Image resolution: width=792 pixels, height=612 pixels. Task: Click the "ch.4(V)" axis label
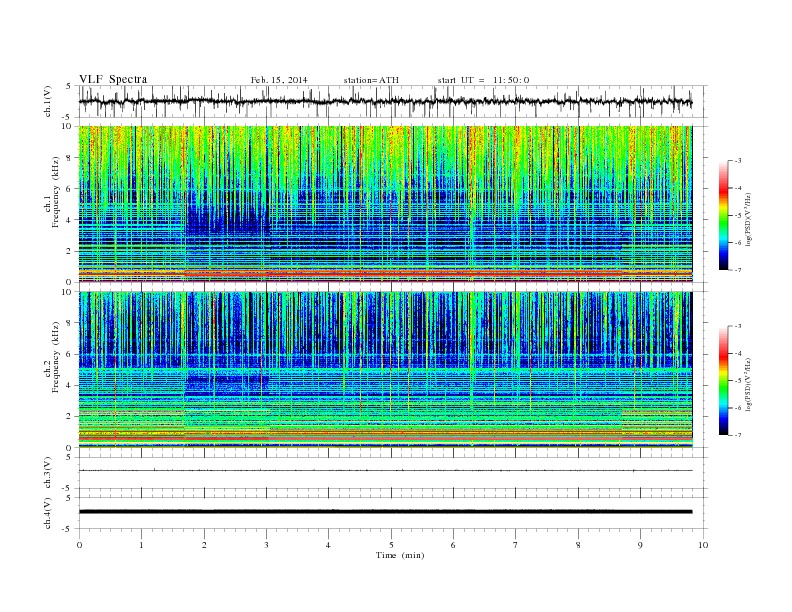48,513
